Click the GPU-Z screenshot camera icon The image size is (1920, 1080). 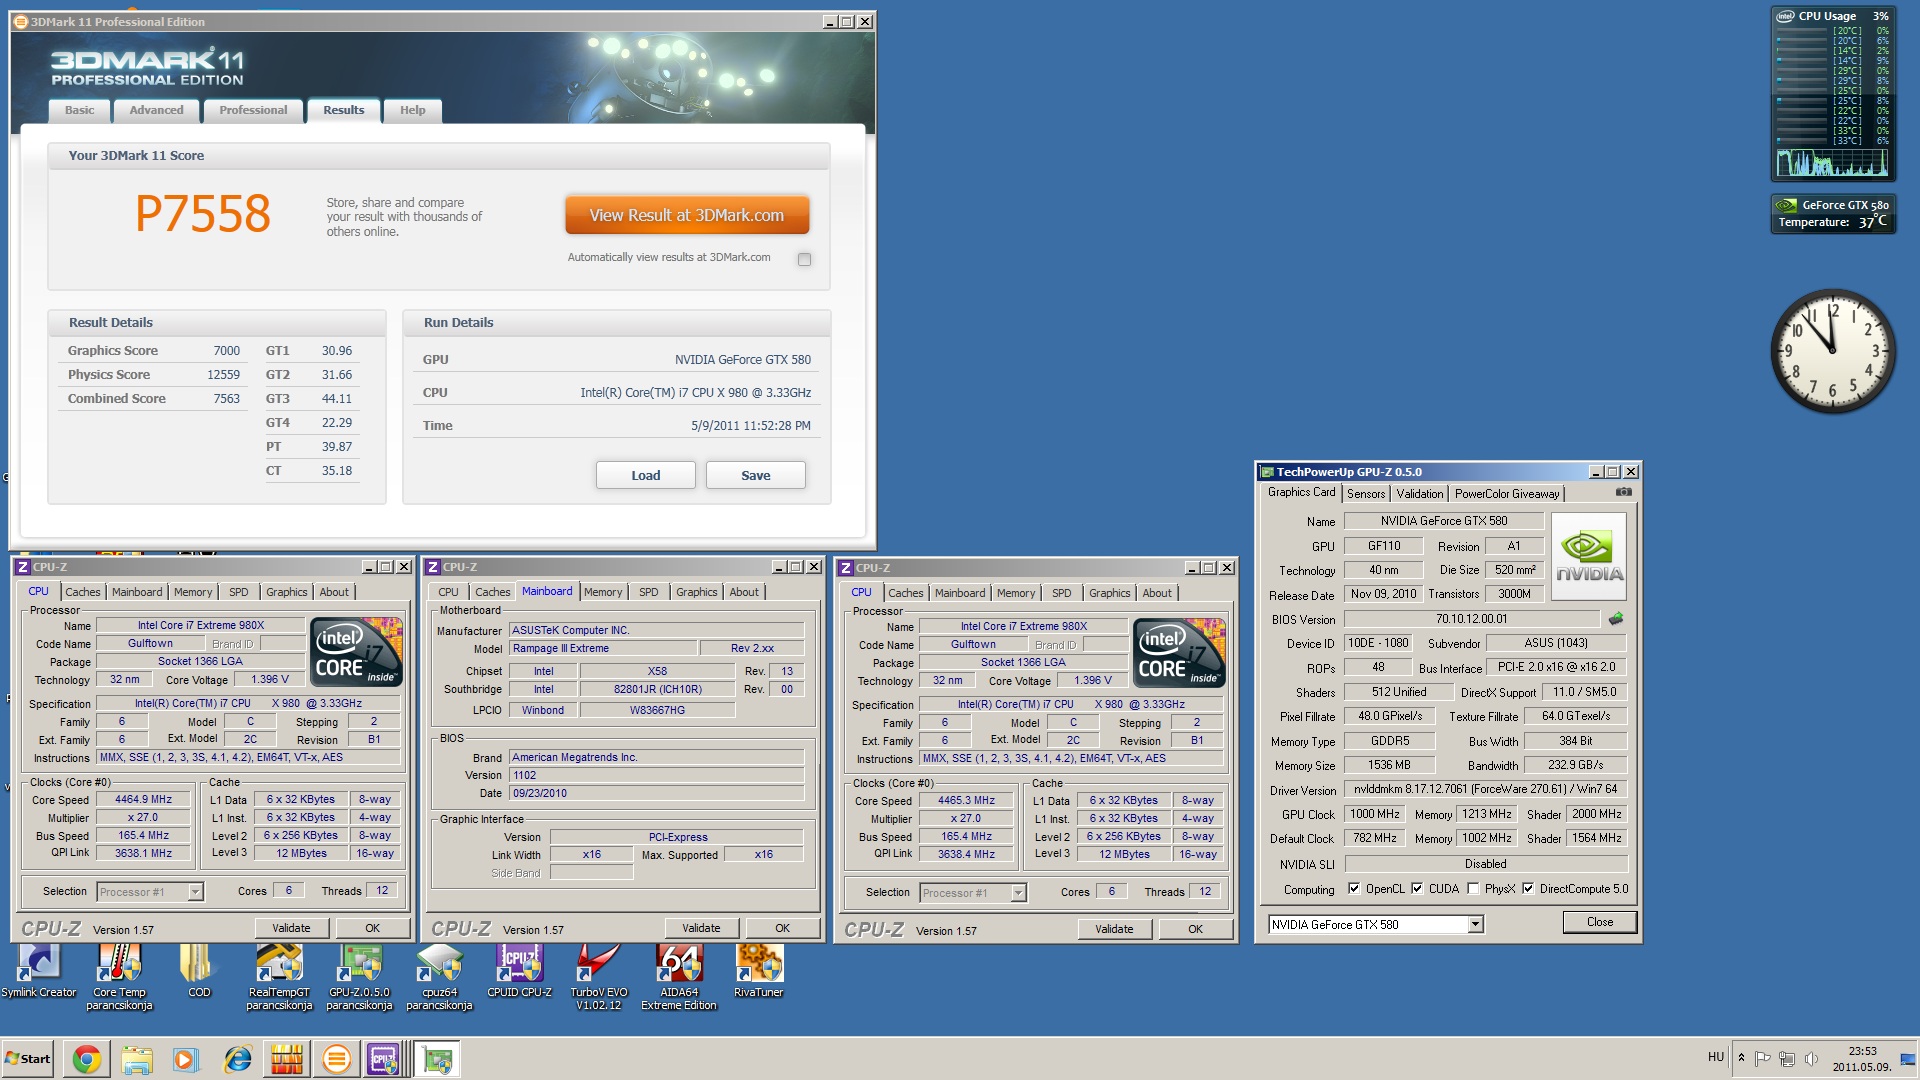pos(1623,492)
